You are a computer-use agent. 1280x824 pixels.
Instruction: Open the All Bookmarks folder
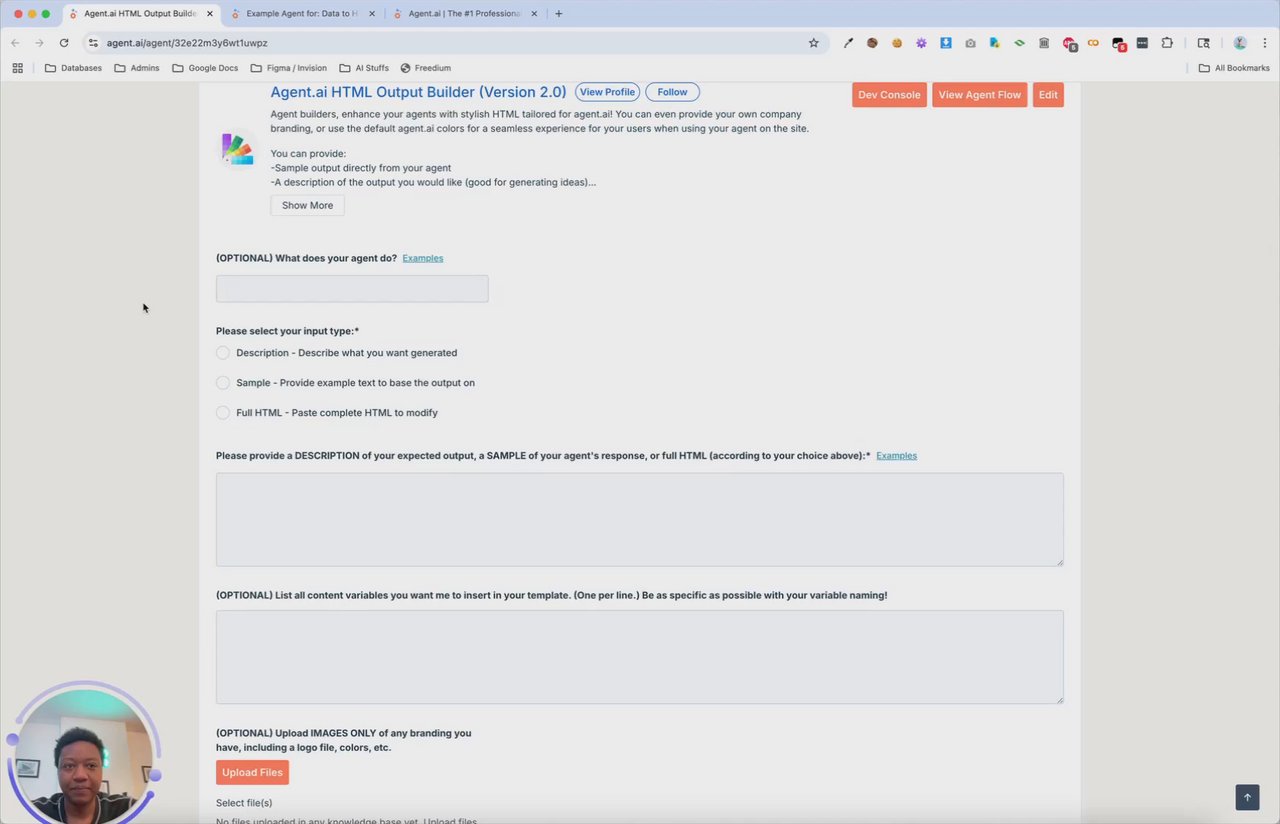(1234, 68)
